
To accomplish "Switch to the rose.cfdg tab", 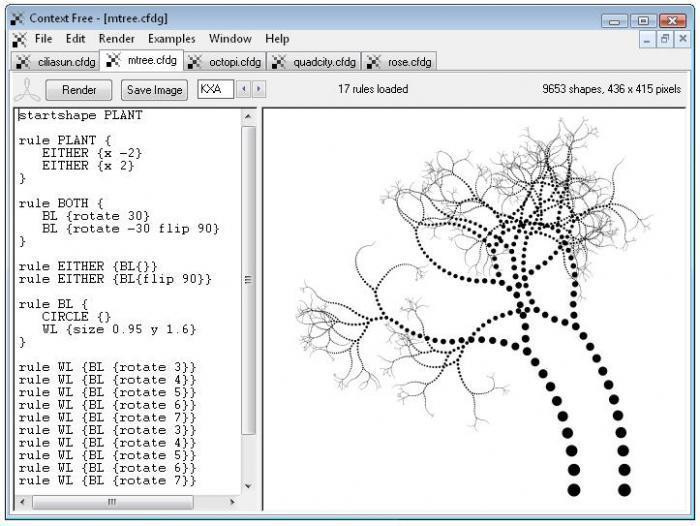I will [x=399, y=62].
